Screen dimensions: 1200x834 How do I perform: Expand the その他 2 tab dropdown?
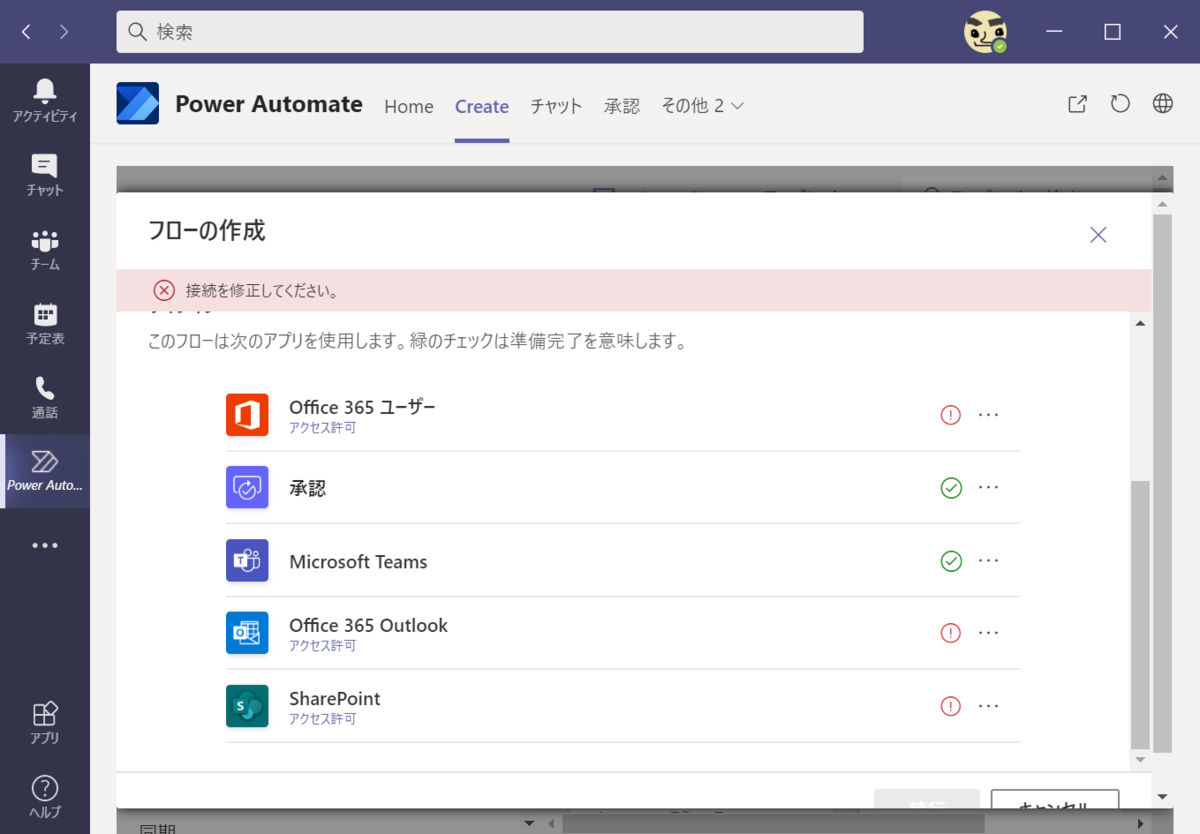(702, 106)
